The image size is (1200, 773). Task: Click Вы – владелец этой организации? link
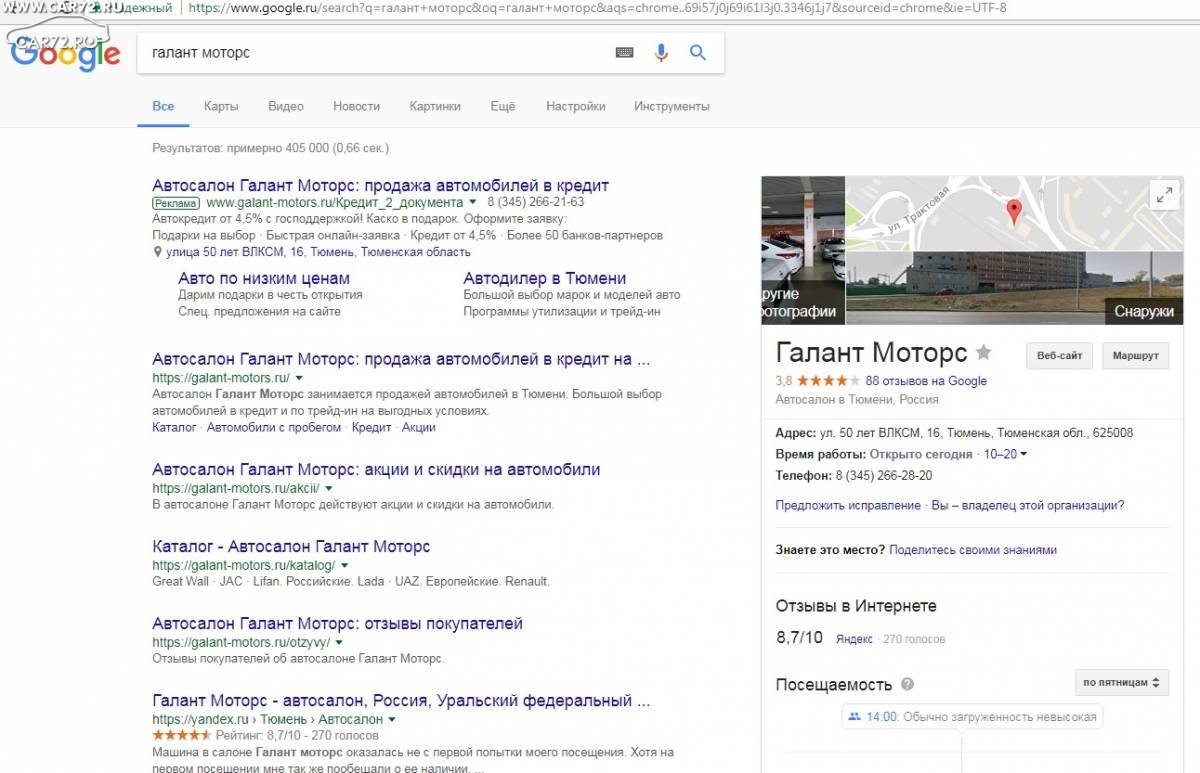click(1028, 506)
